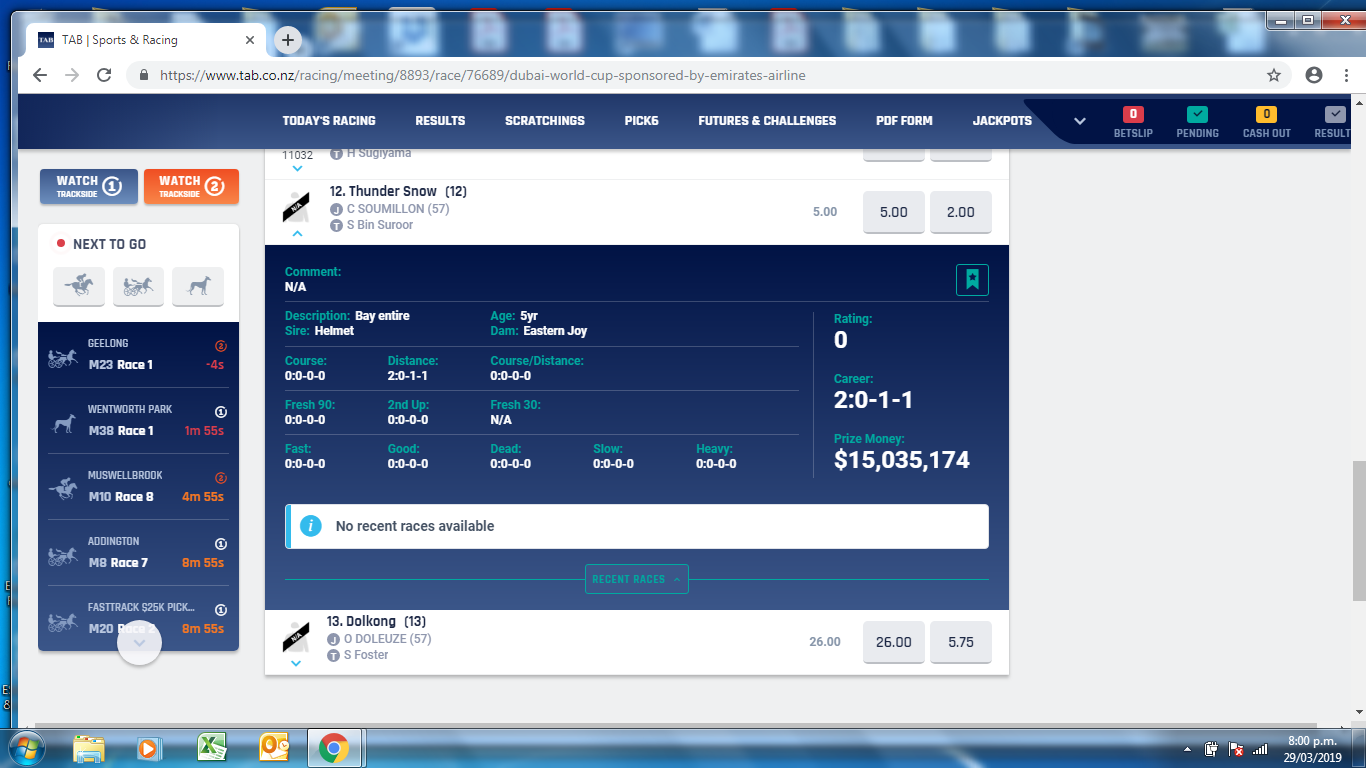This screenshot has height=768, width=1366.
Task: Click trainer name S Bin Suroor
Action: [x=380, y=225]
